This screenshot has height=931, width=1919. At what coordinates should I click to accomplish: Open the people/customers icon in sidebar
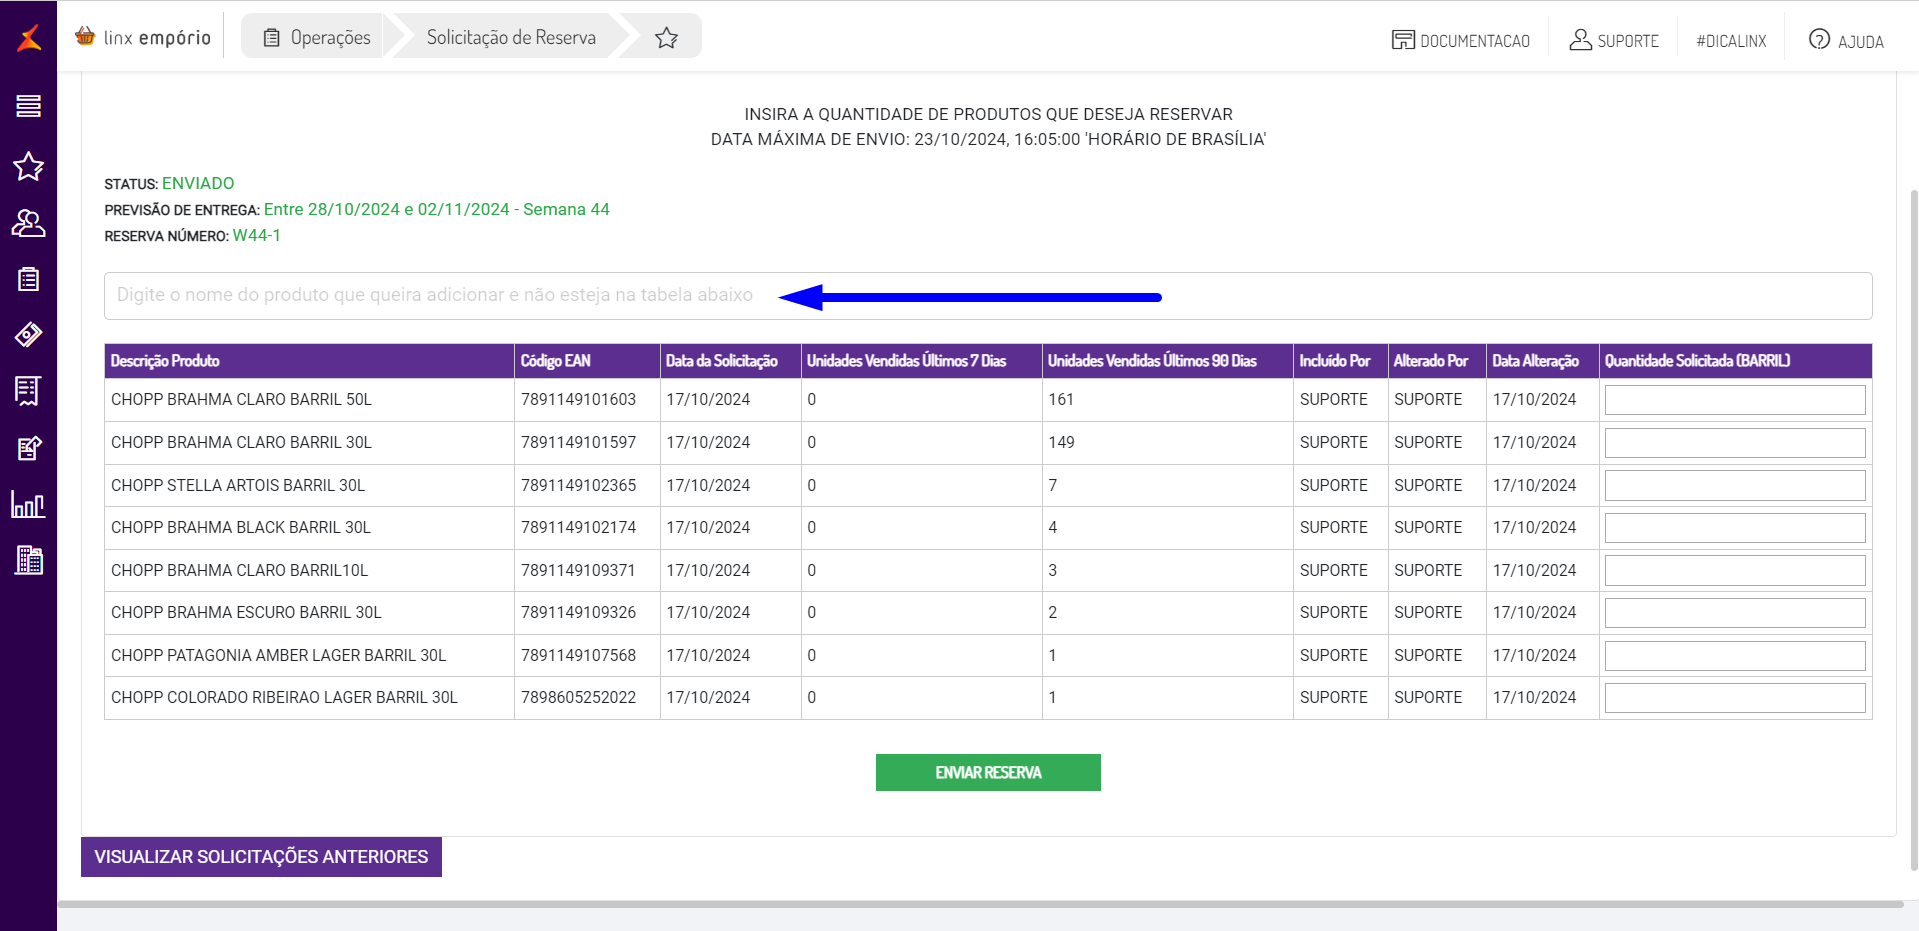(x=28, y=223)
